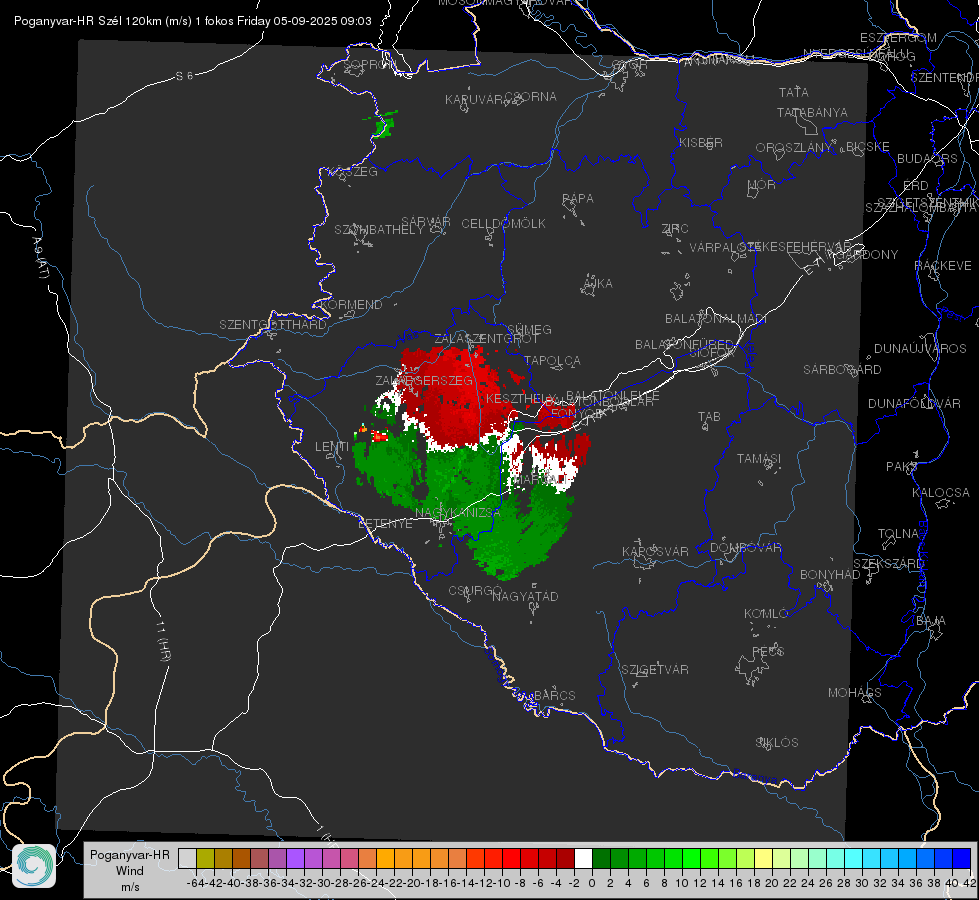Select the TAPOLCA town label
This screenshot has height=900, width=979.
pos(553,360)
